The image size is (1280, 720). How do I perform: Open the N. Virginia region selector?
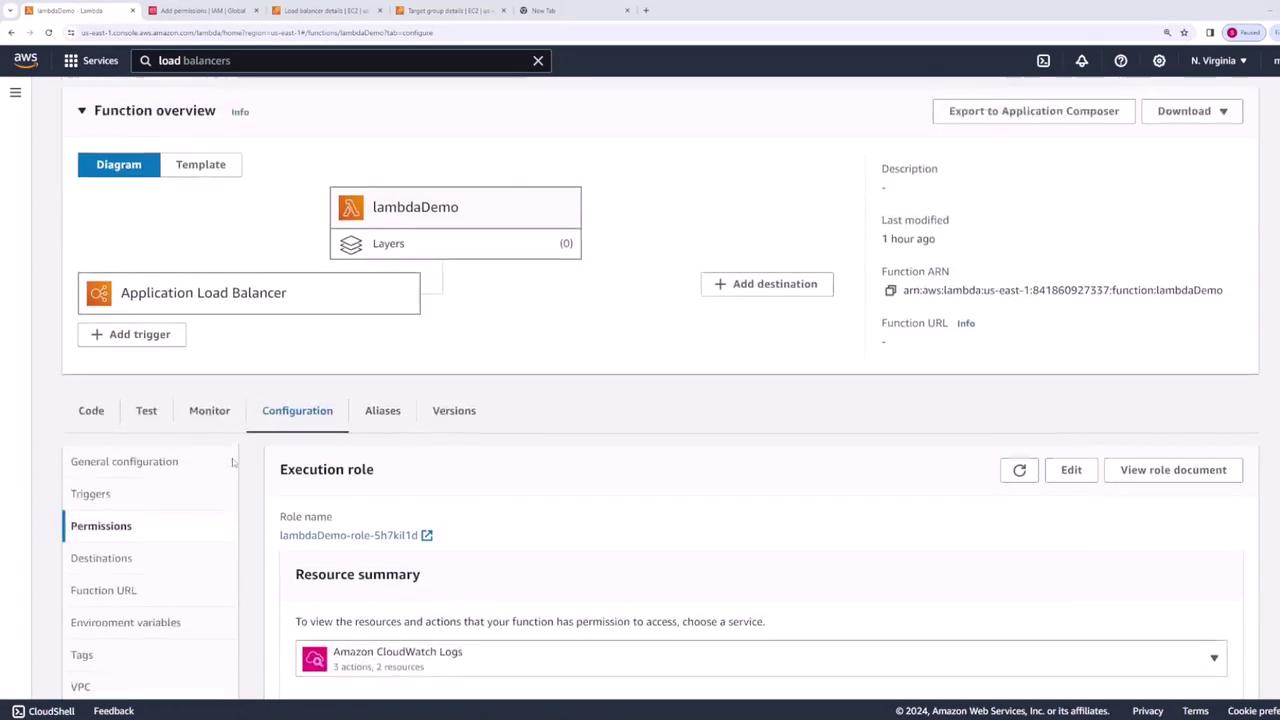[1218, 61]
